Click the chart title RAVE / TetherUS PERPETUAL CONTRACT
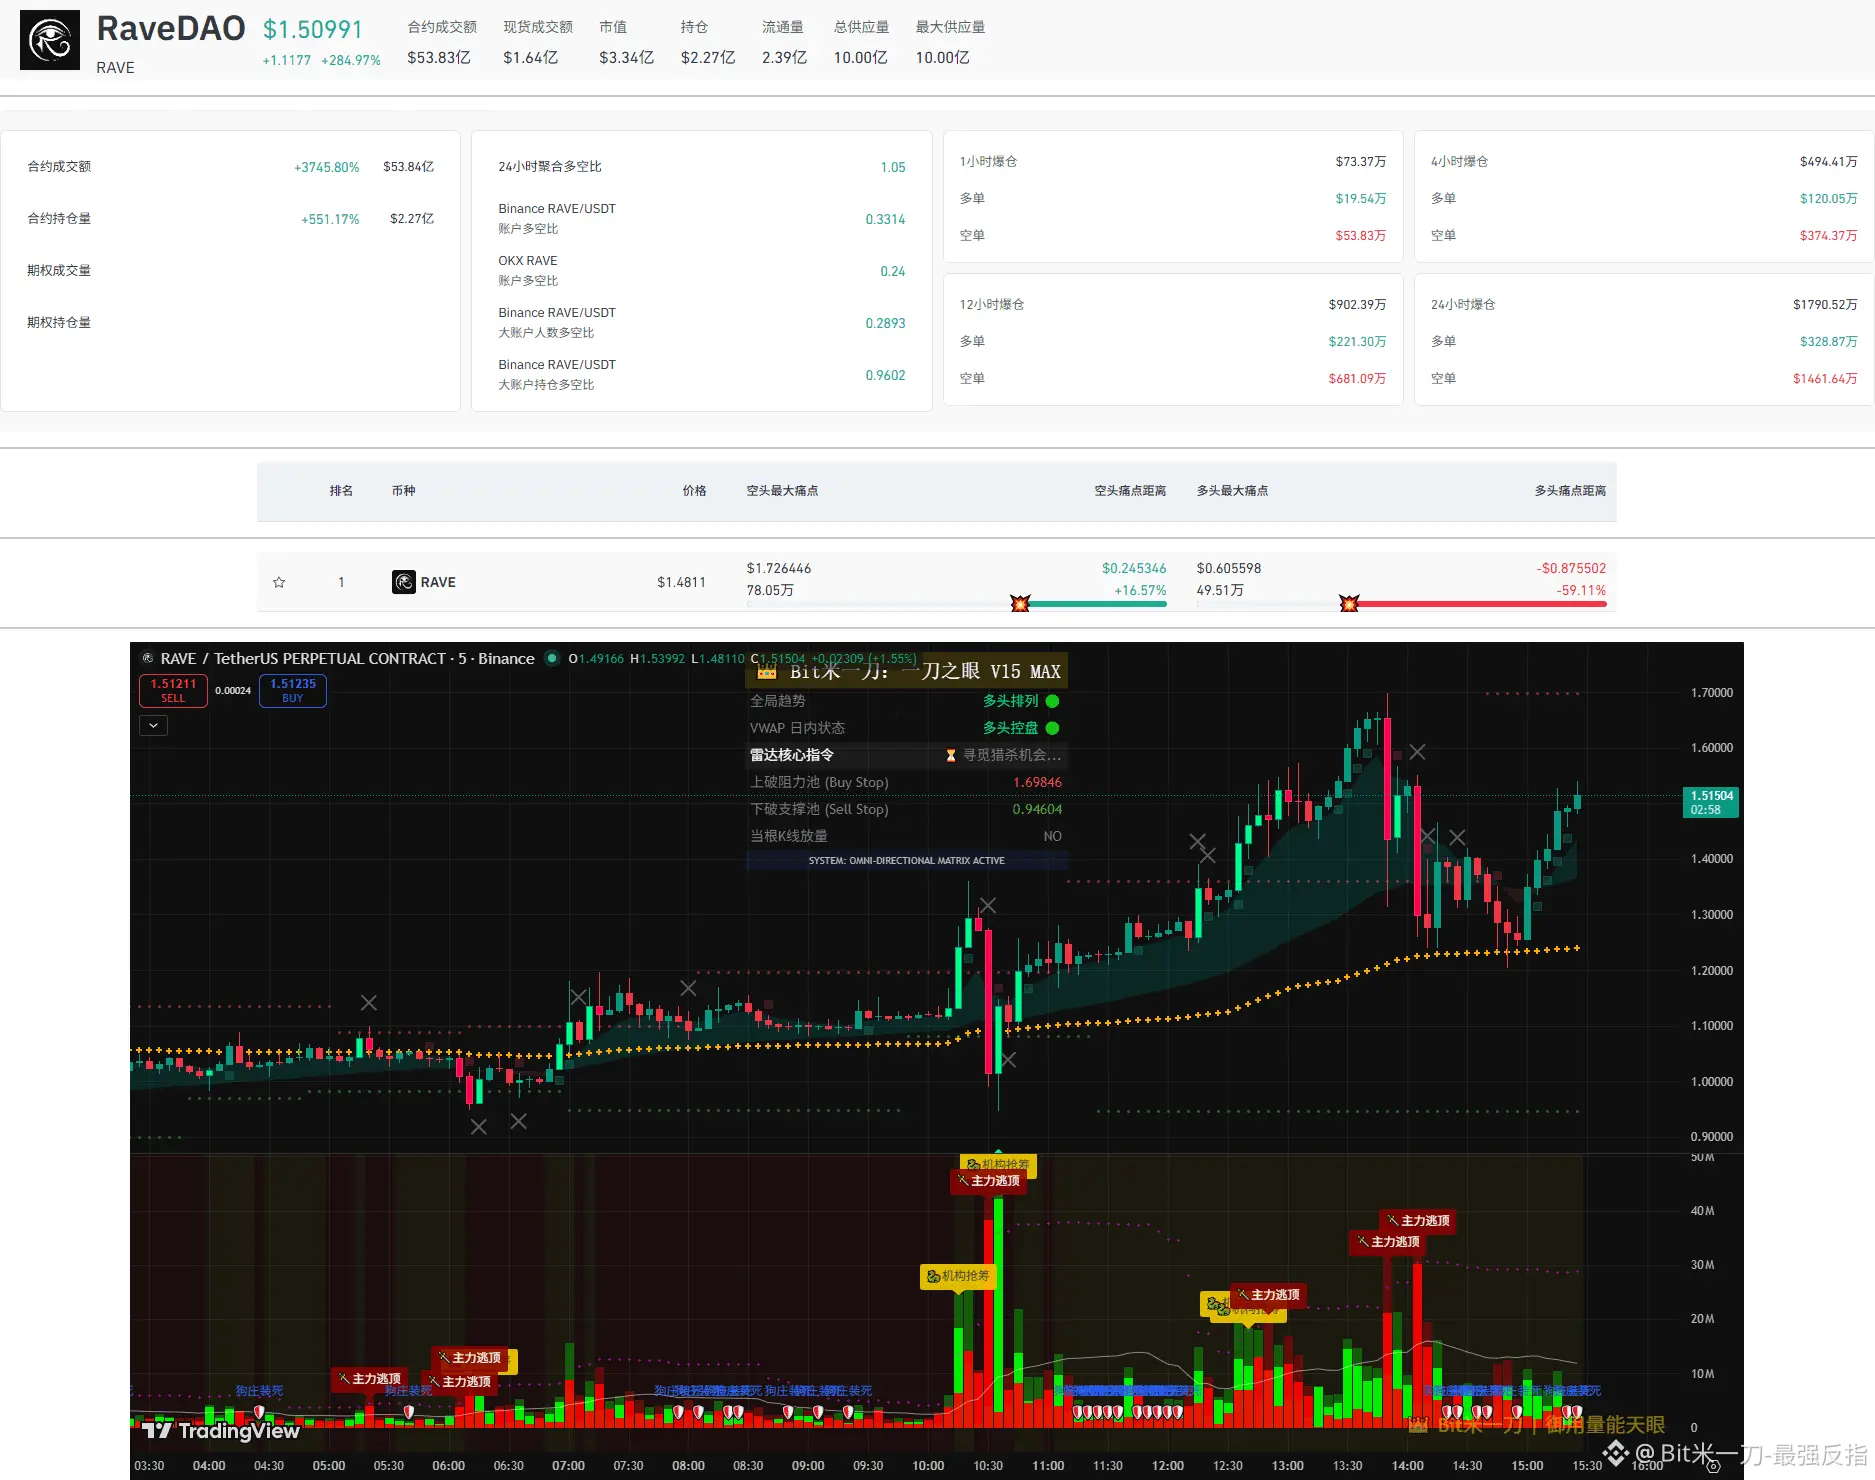Screen dimensions: 1875x1480 pyautogui.click(x=303, y=658)
